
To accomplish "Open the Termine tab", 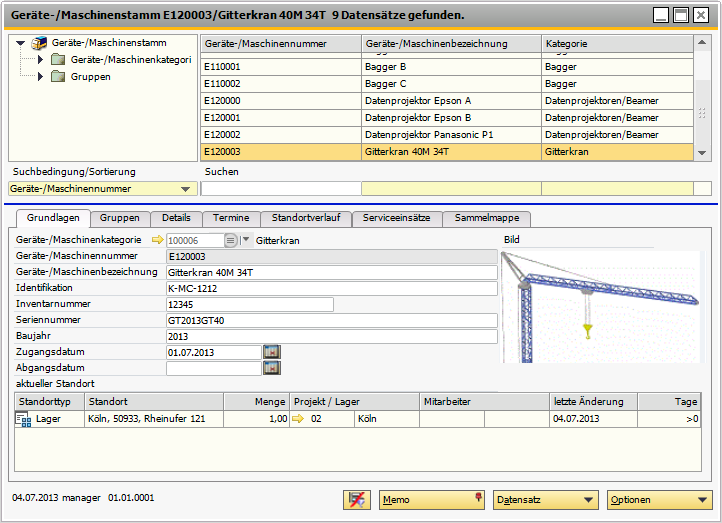I will [231, 219].
